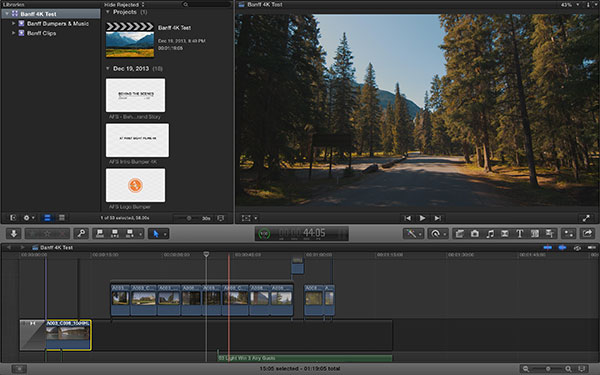
Task: Select the green Light Win audio clip
Action: (305, 358)
